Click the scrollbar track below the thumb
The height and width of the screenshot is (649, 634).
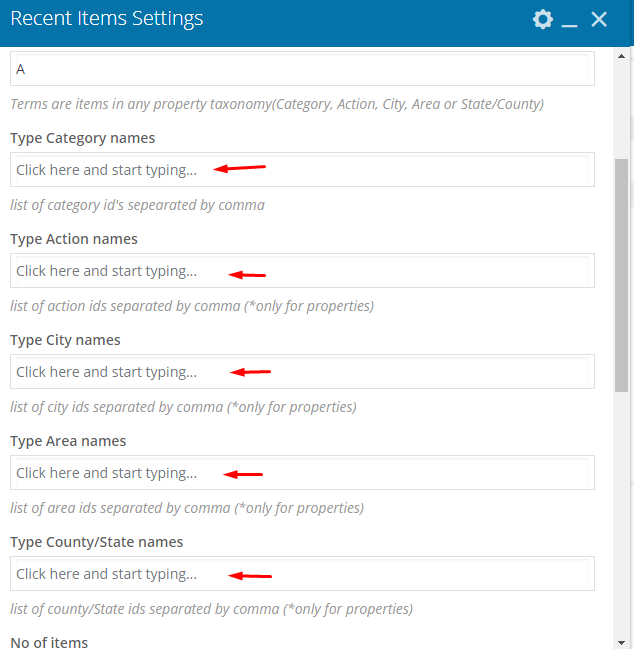621,513
